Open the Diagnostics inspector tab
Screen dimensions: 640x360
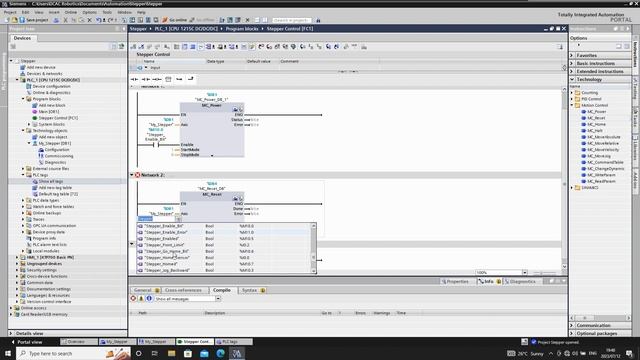click(520, 282)
